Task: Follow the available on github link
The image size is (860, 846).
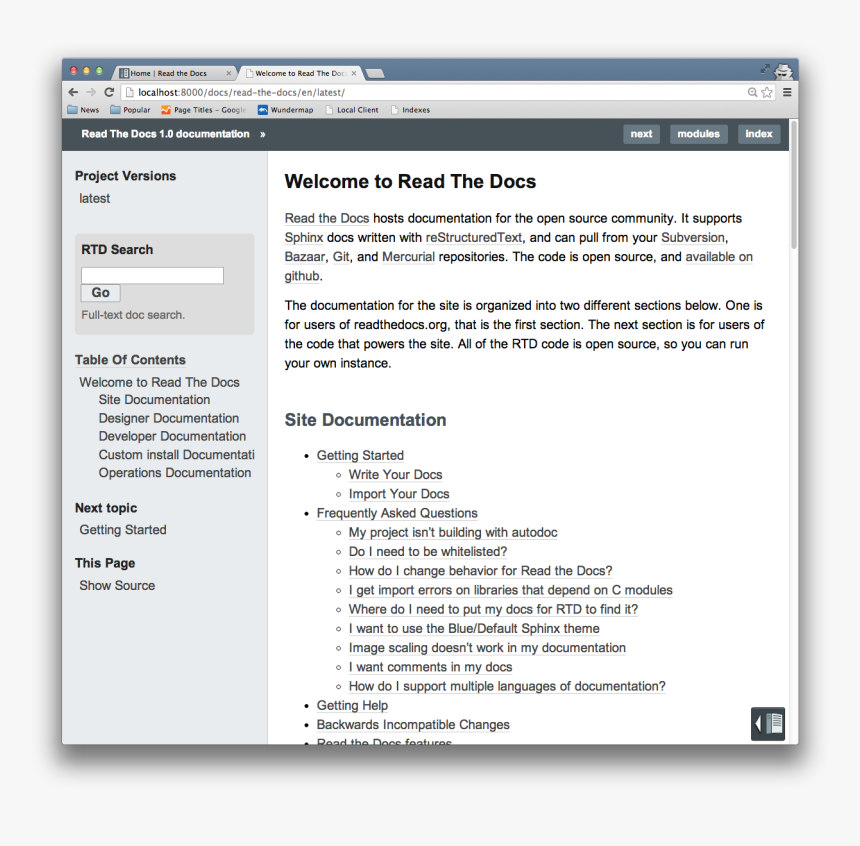Action: [x=719, y=257]
